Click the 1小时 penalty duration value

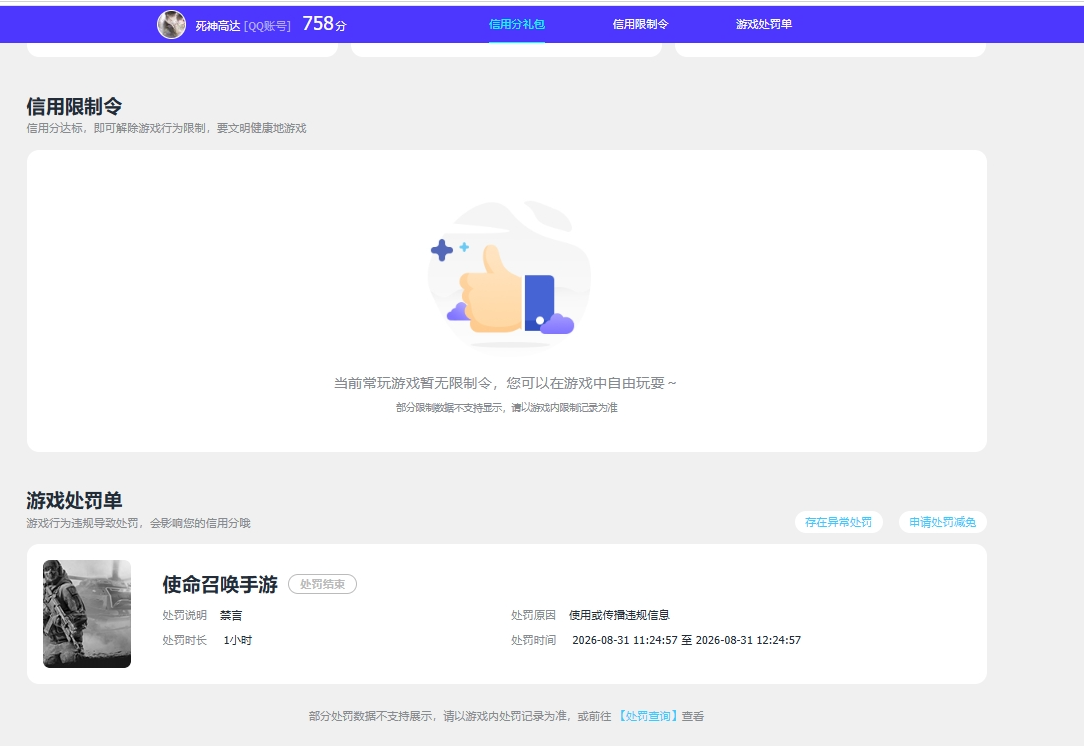[238, 640]
